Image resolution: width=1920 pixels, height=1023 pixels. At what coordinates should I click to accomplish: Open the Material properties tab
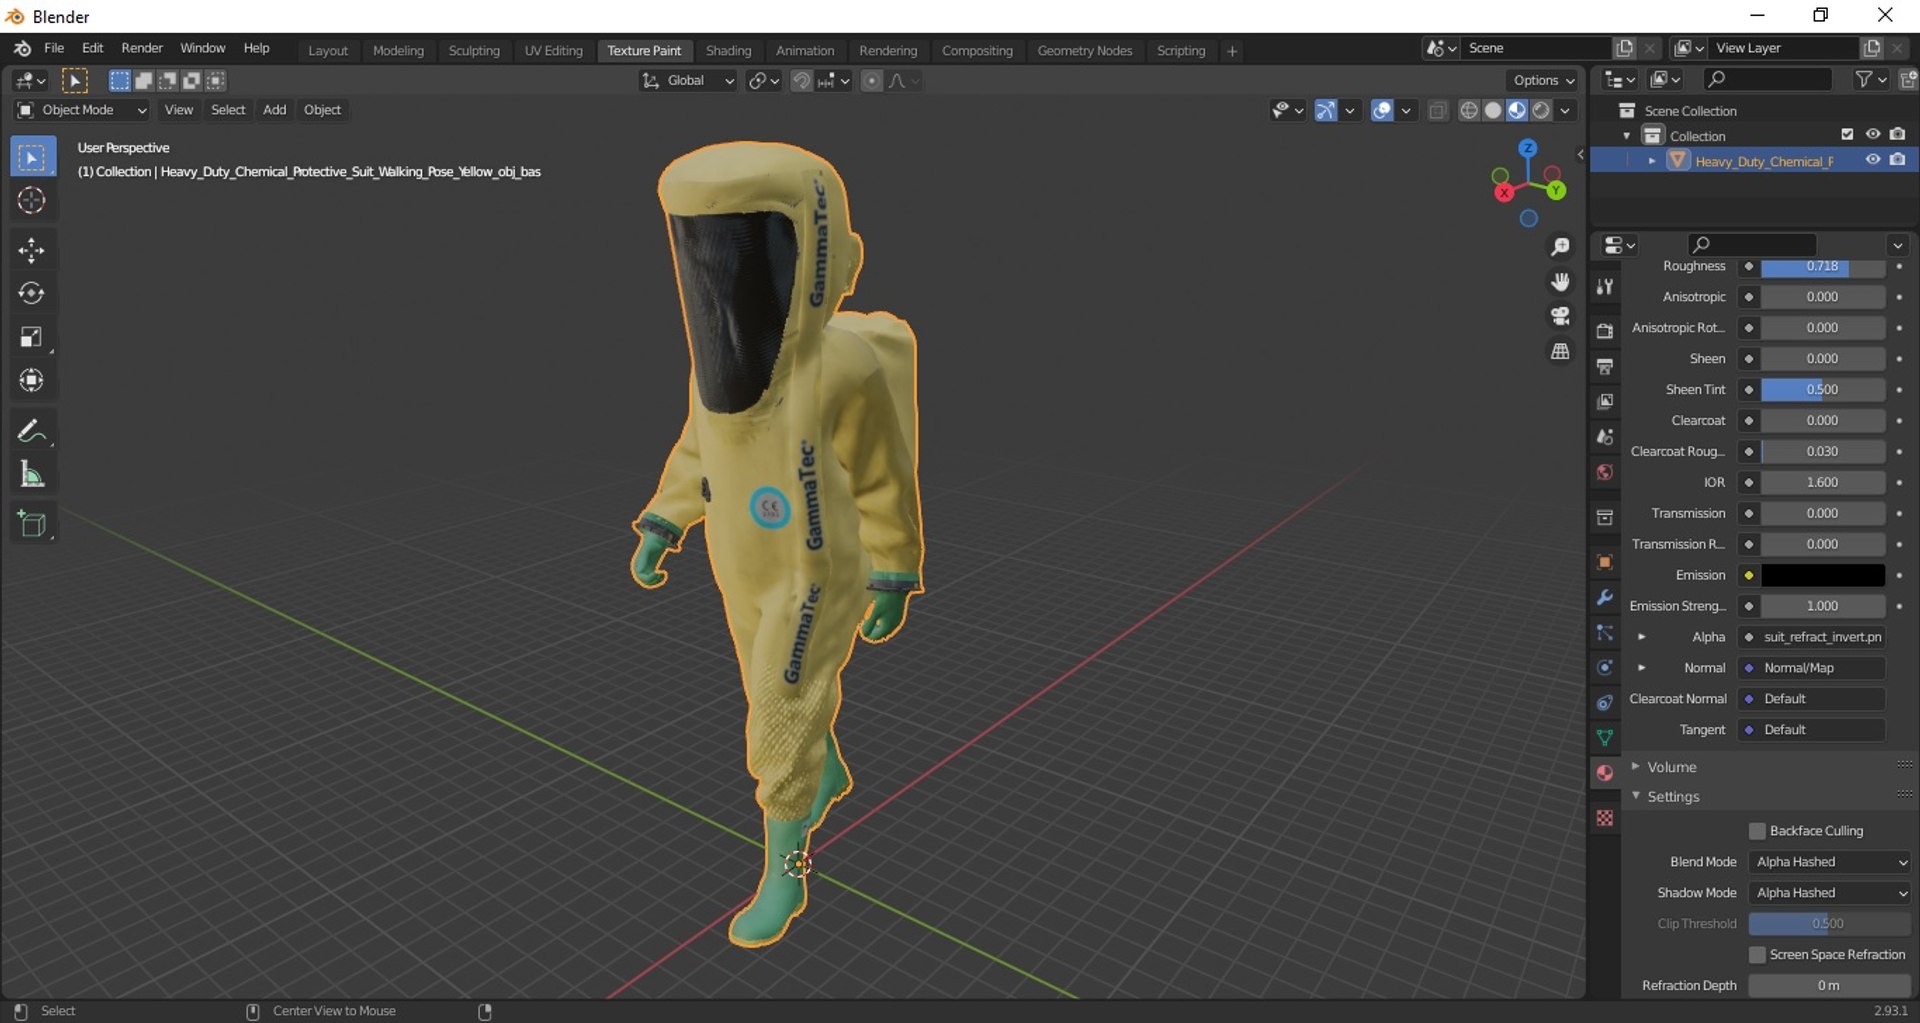pos(1605,773)
